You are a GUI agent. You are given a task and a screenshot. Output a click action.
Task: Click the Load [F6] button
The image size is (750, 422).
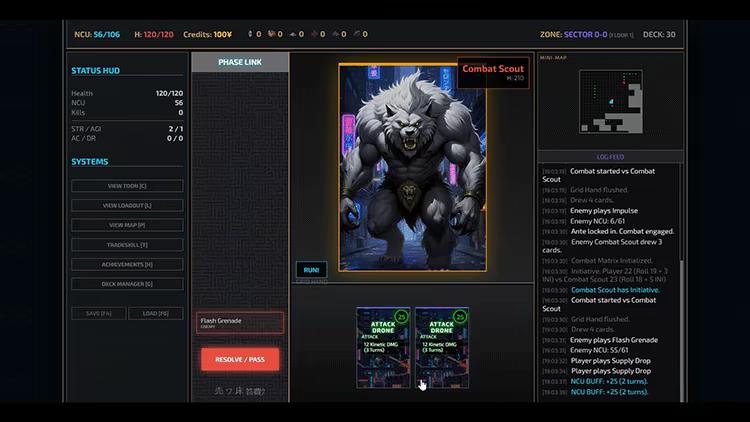[156, 313]
